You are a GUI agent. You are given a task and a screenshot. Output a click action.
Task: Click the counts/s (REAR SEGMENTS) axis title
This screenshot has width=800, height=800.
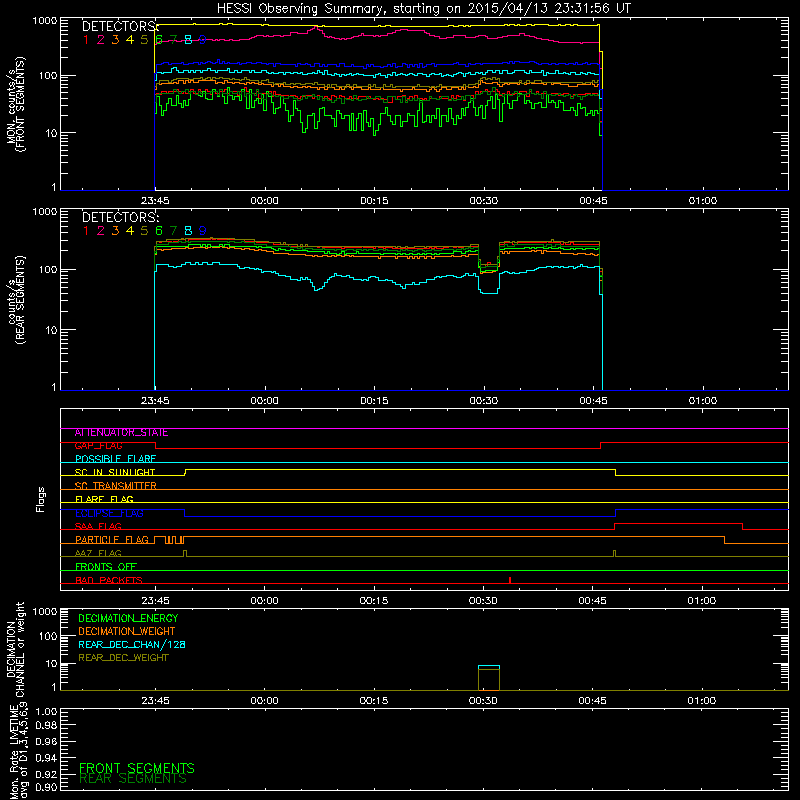tap(17, 300)
